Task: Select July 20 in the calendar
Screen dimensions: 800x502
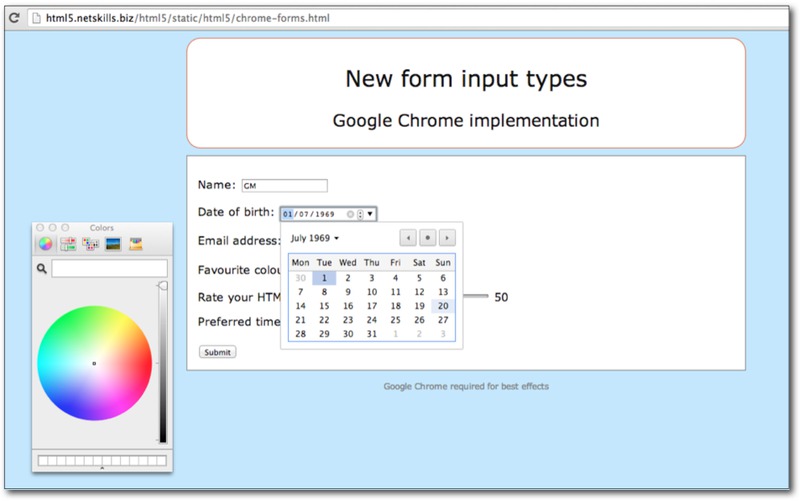Action: coord(443,306)
